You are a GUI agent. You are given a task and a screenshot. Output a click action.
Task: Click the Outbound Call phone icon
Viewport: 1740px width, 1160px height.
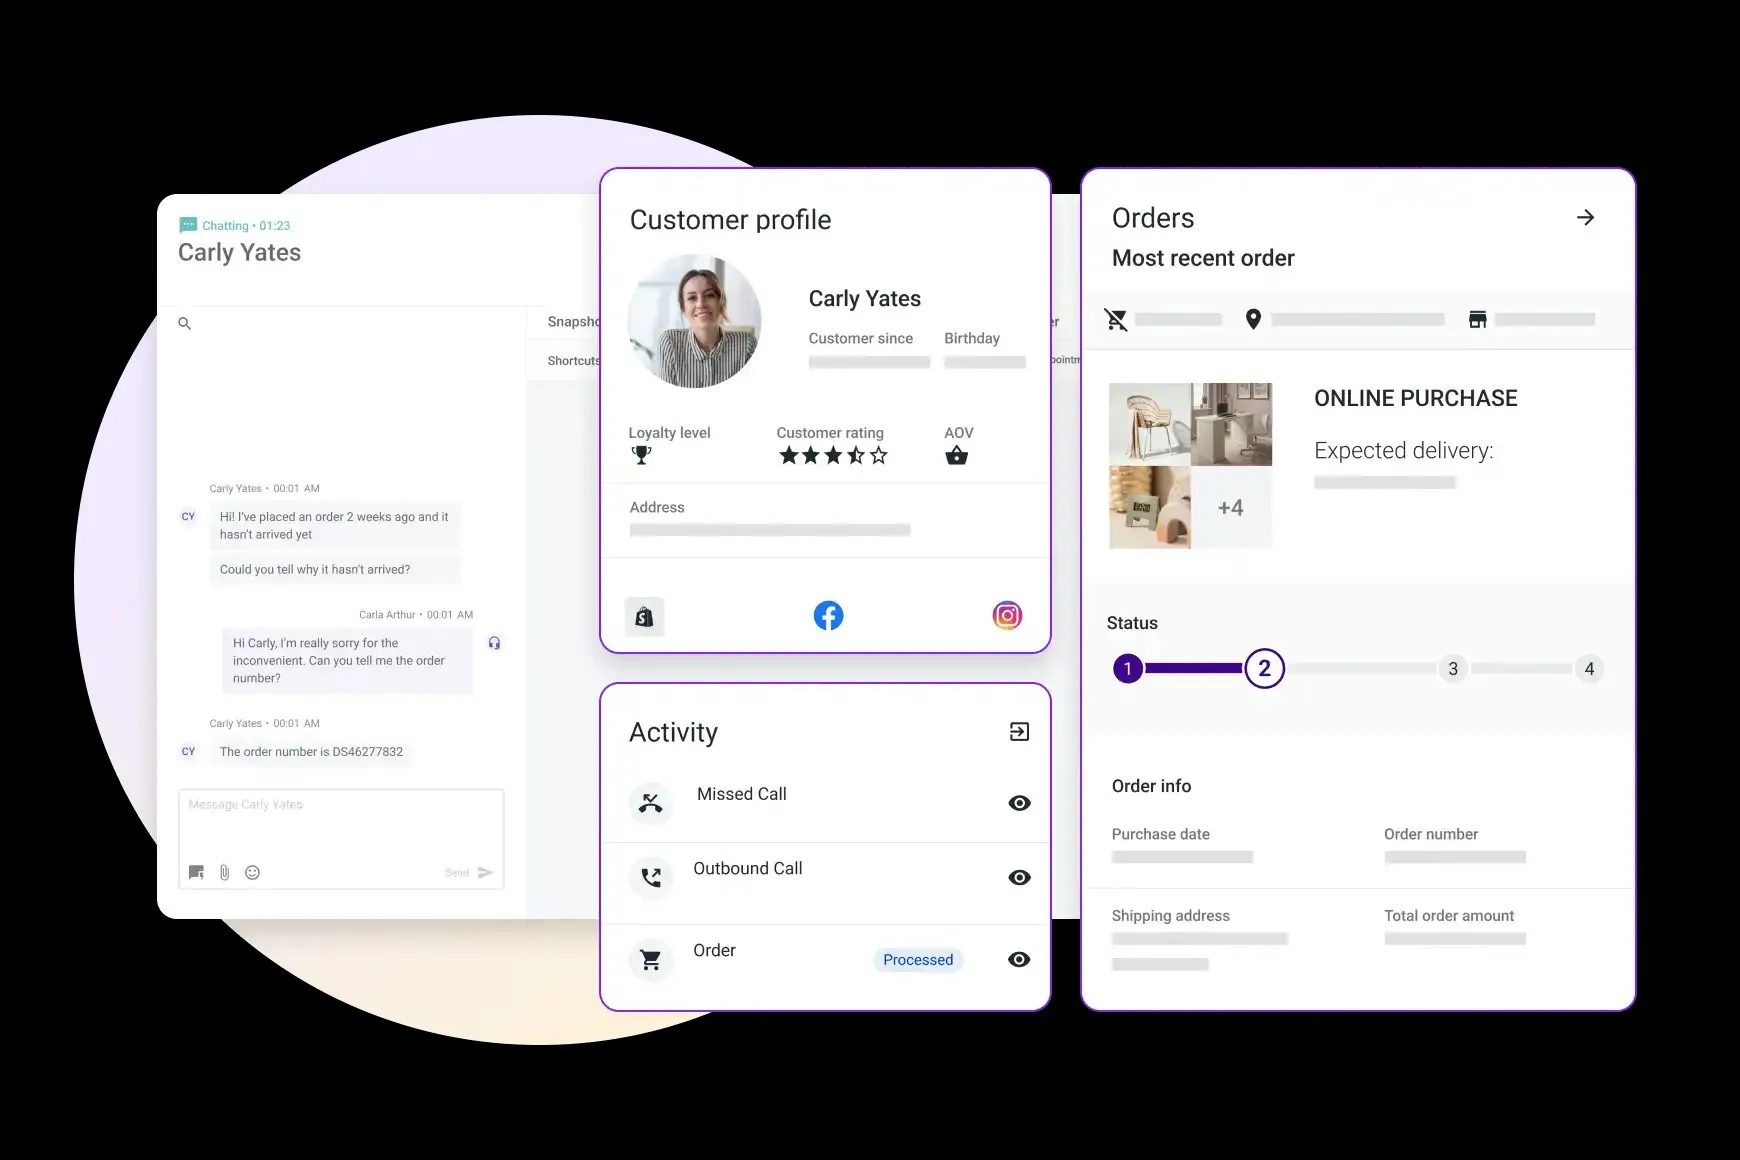651,878
